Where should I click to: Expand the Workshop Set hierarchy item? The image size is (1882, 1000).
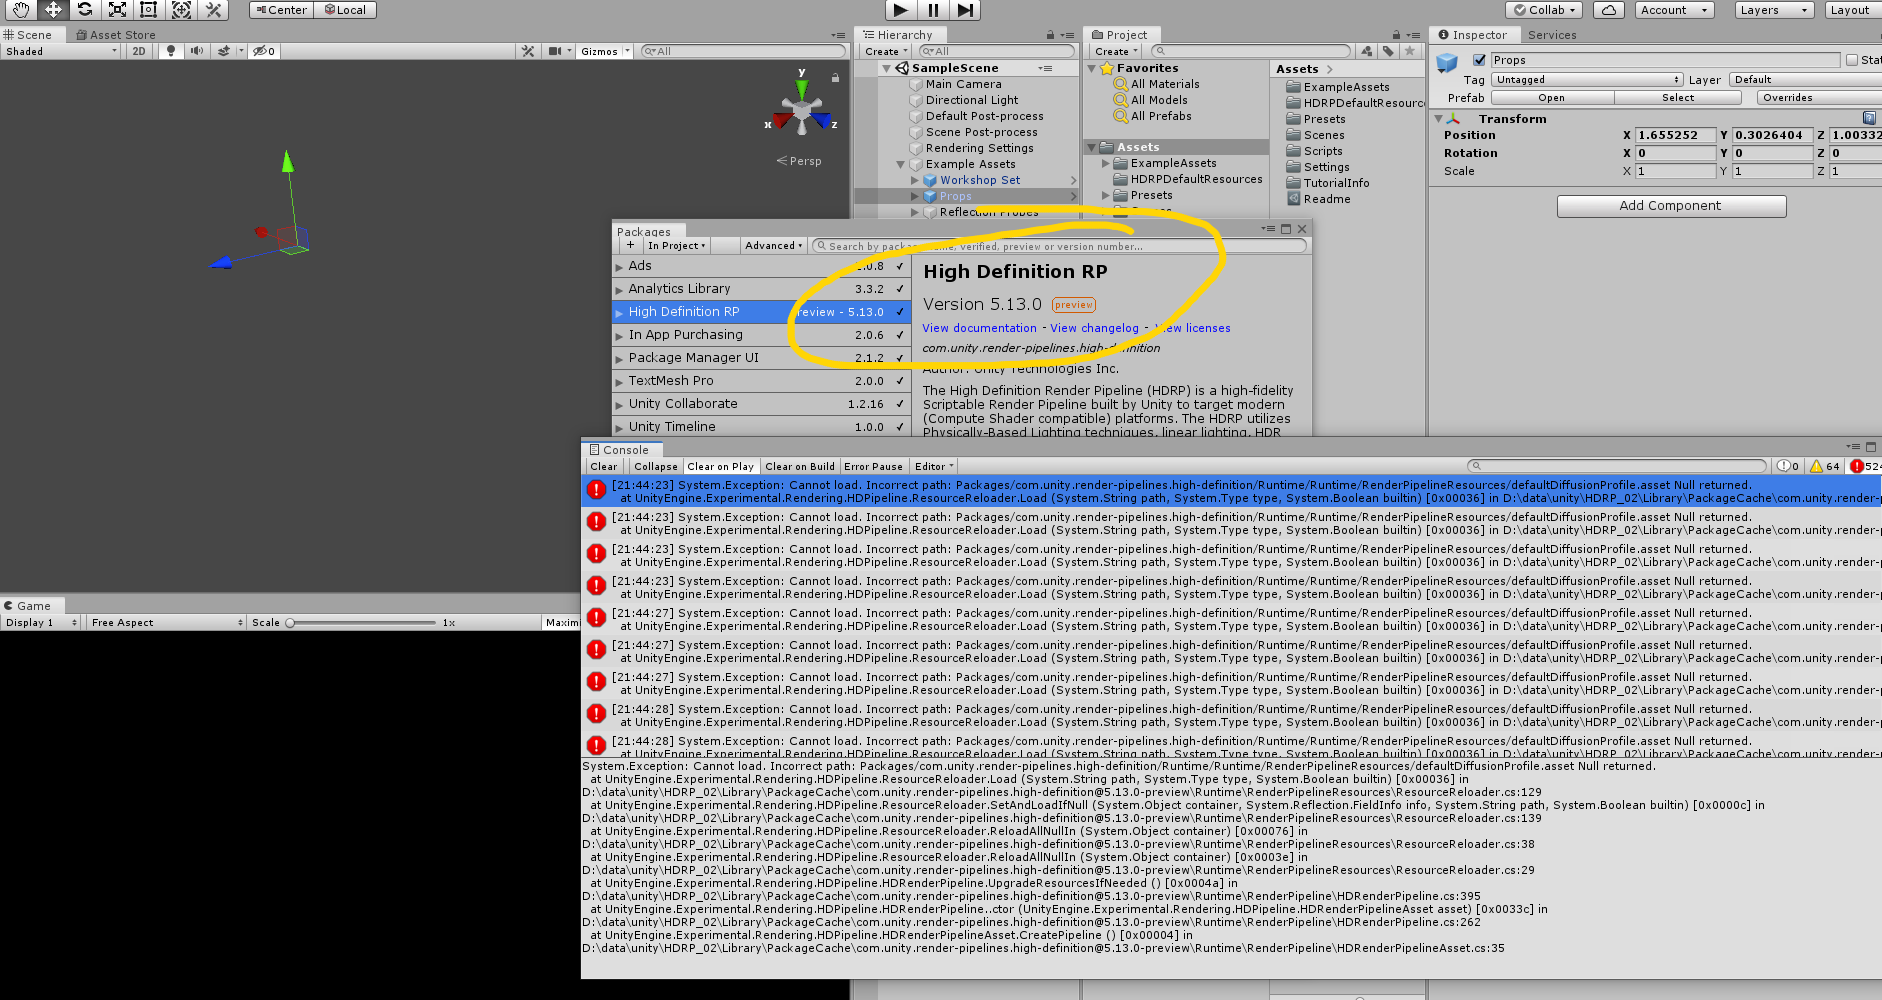[x=914, y=180]
